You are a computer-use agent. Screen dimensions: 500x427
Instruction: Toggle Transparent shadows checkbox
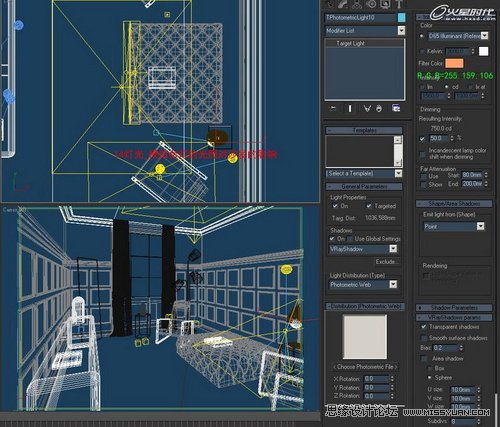423,327
